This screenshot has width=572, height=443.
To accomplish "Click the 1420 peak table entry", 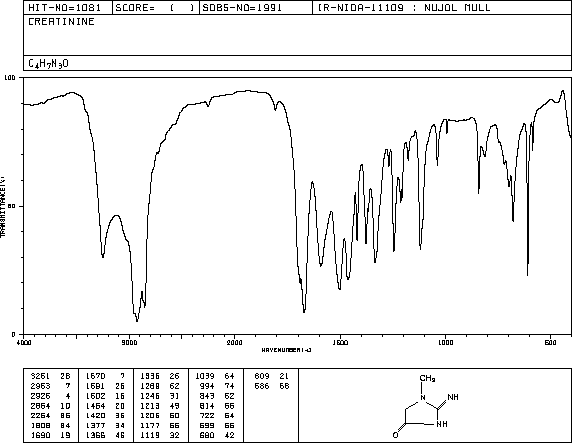I will coord(105,415).
